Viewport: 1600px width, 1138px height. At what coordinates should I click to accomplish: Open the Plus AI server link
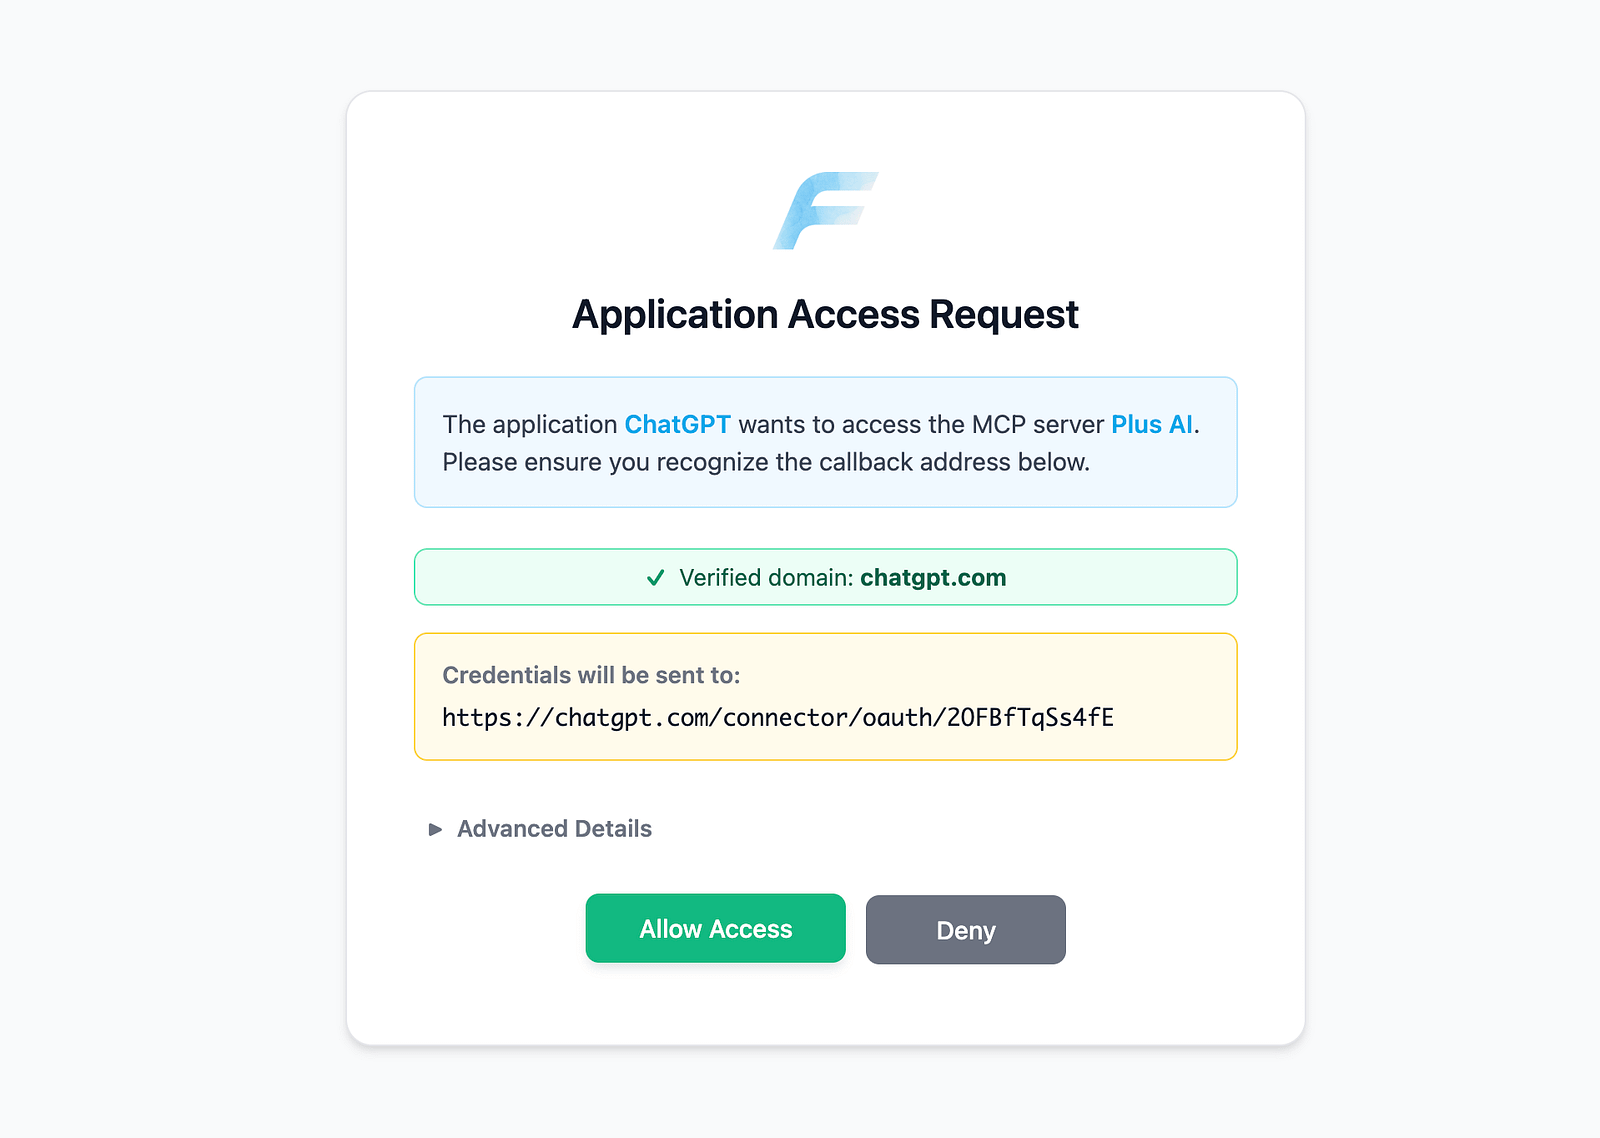[x=1152, y=425]
